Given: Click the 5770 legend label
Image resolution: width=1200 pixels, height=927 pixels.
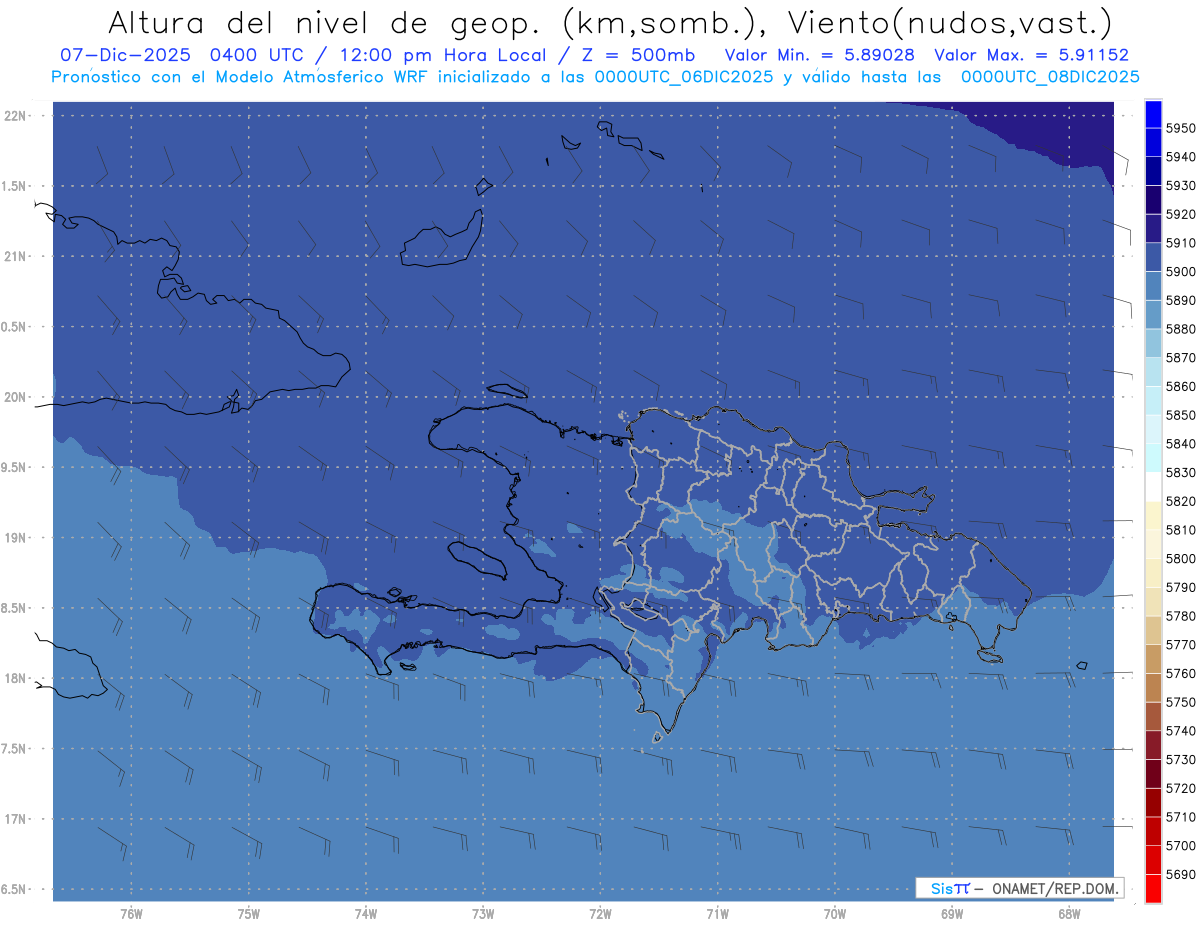Looking at the screenshot, I should pyautogui.click(x=1181, y=645).
